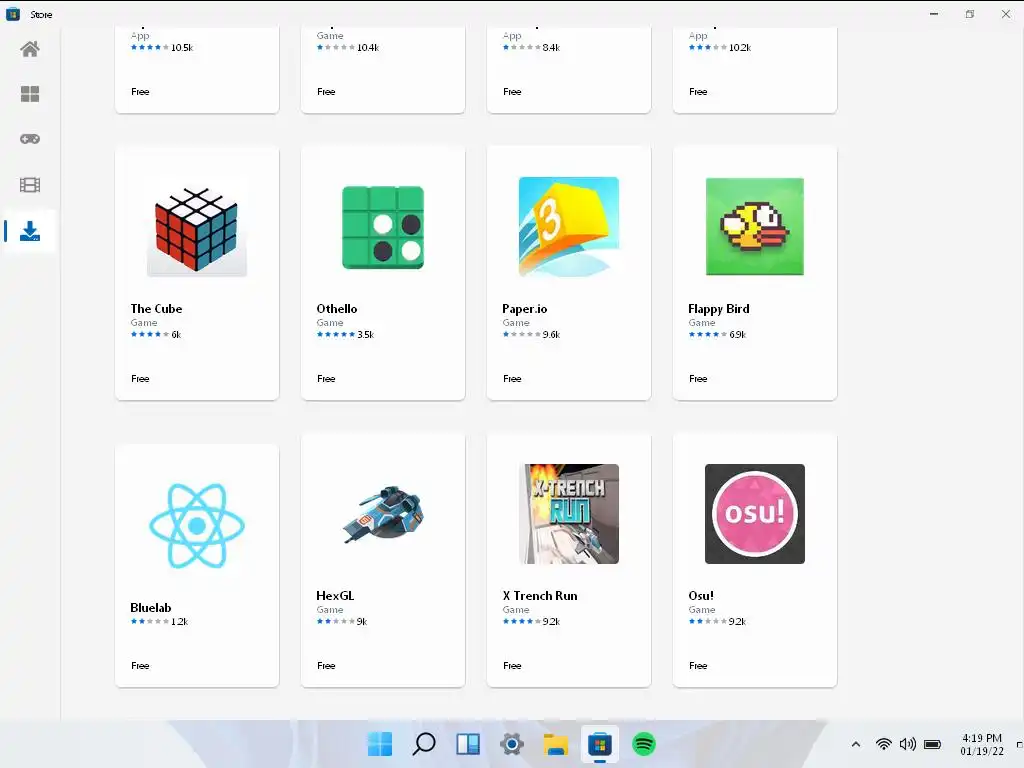The width and height of the screenshot is (1024, 768).
Task: Click Free price on Othello card
Action: click(x=326, y=379)
